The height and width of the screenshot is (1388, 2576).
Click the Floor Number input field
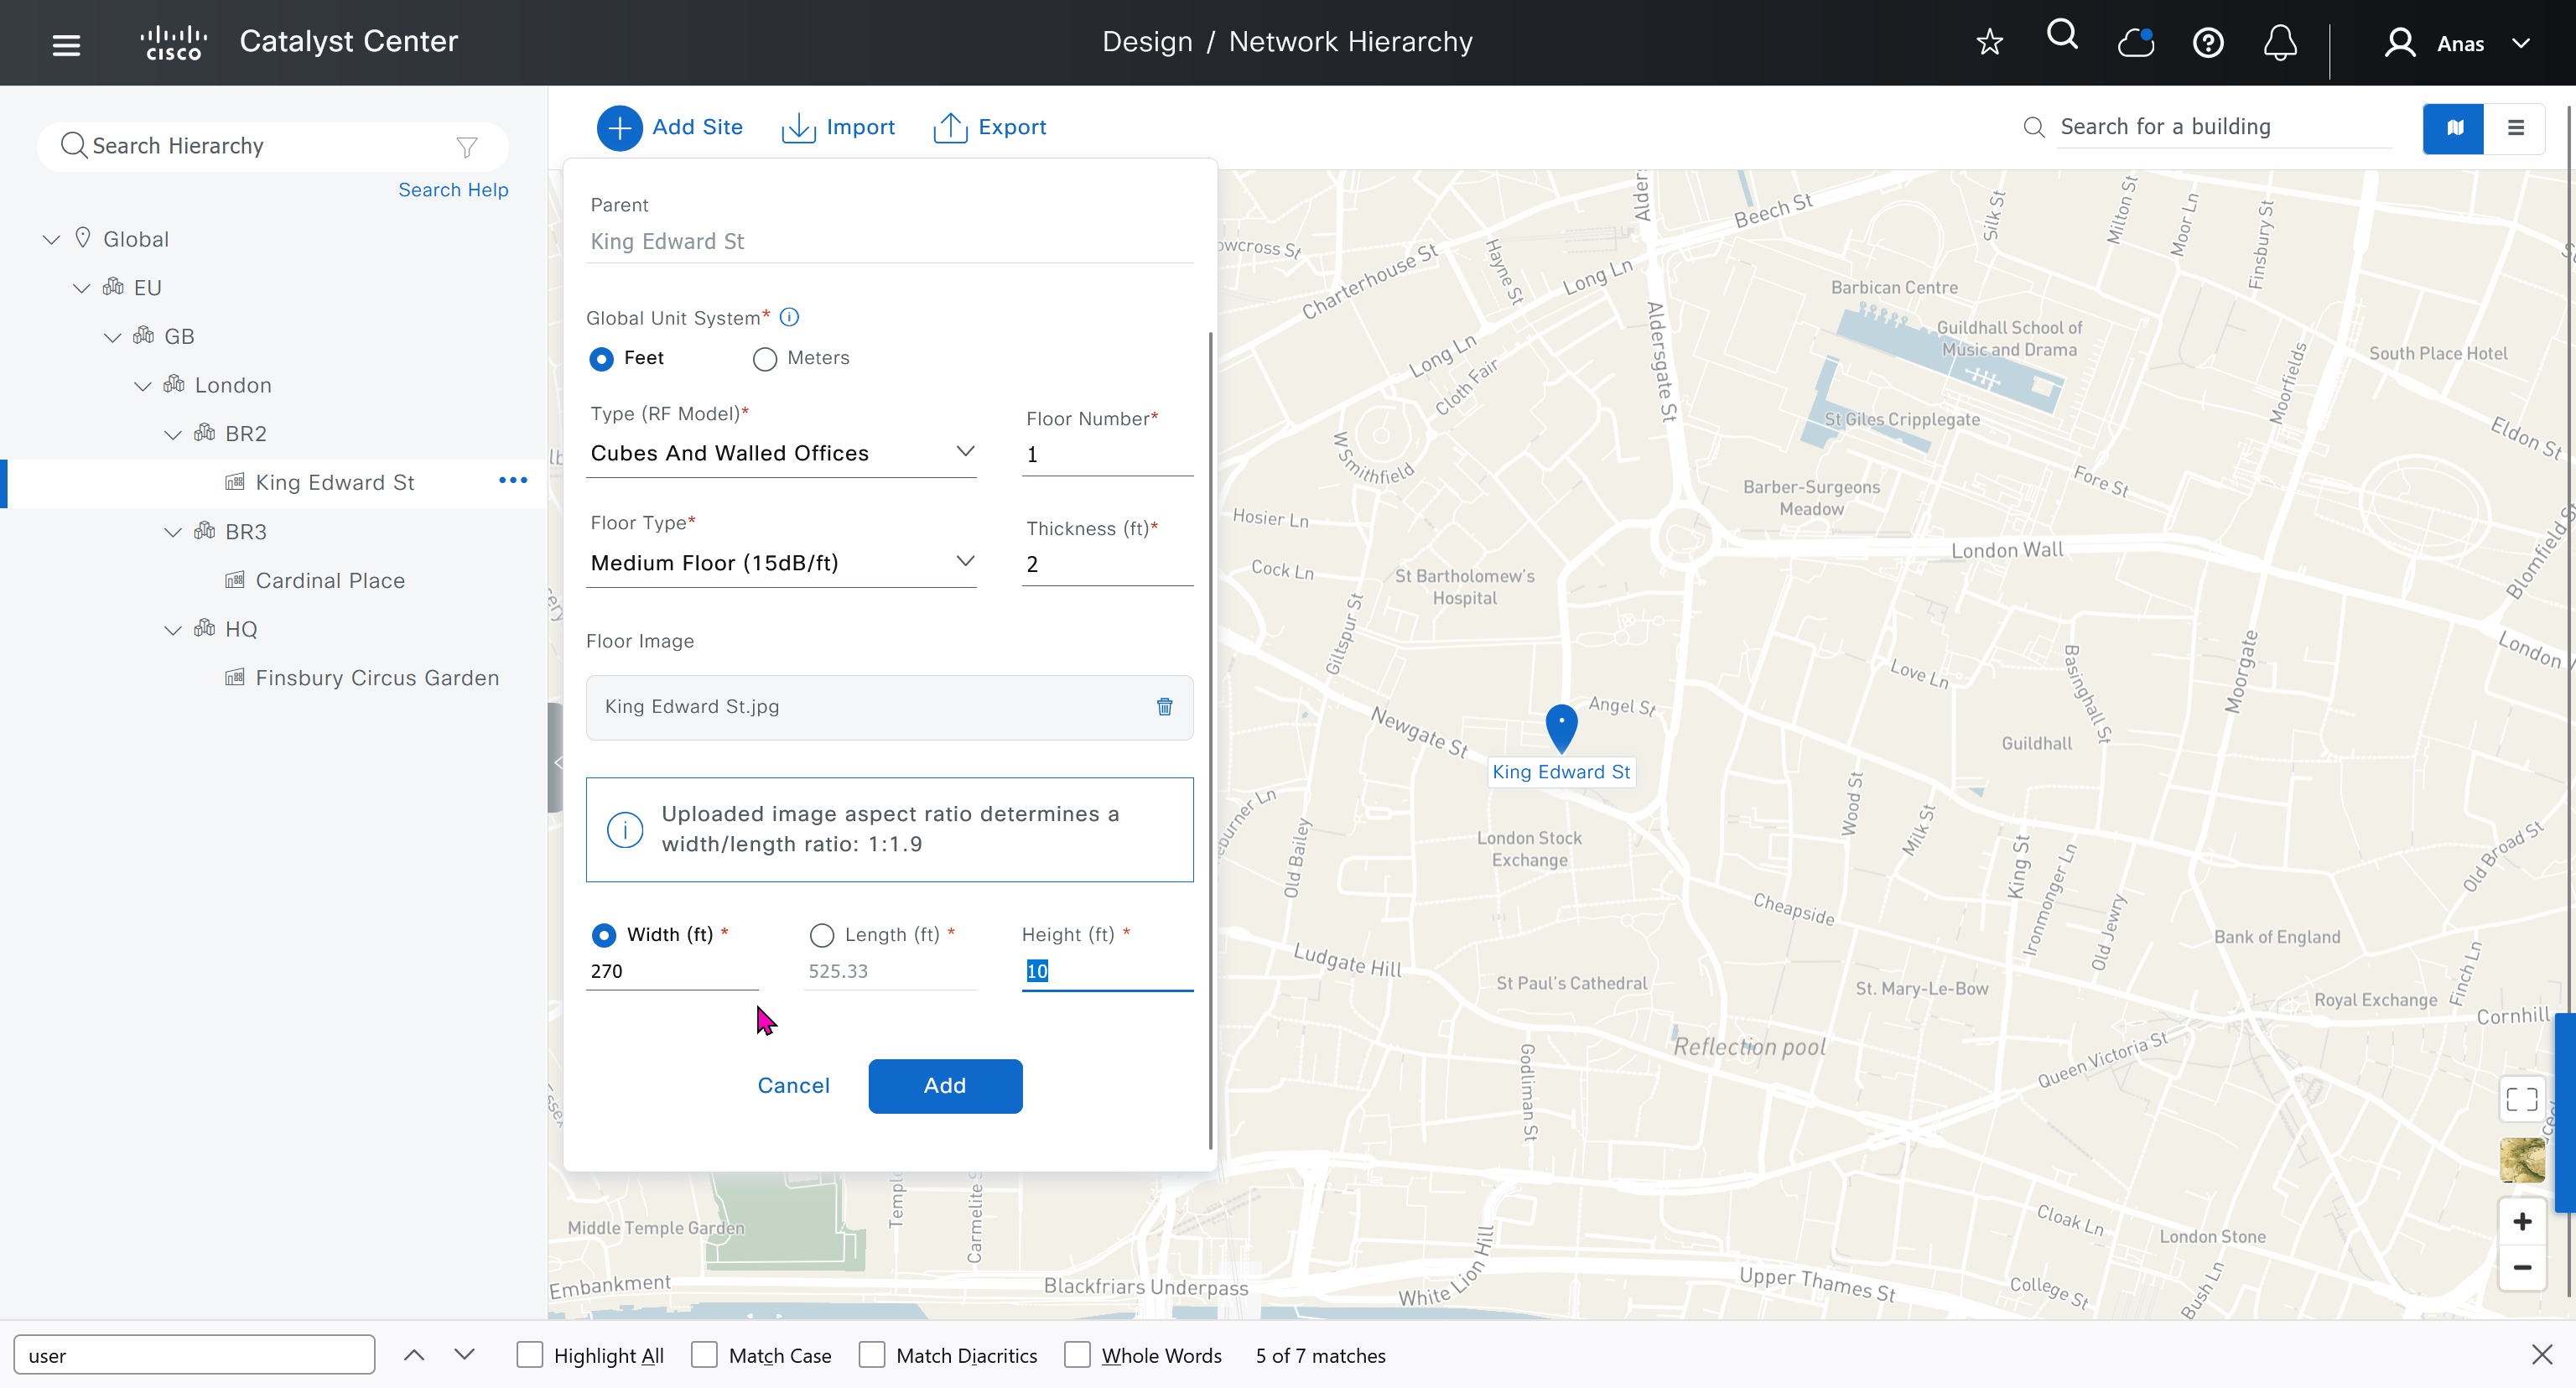1106,455
